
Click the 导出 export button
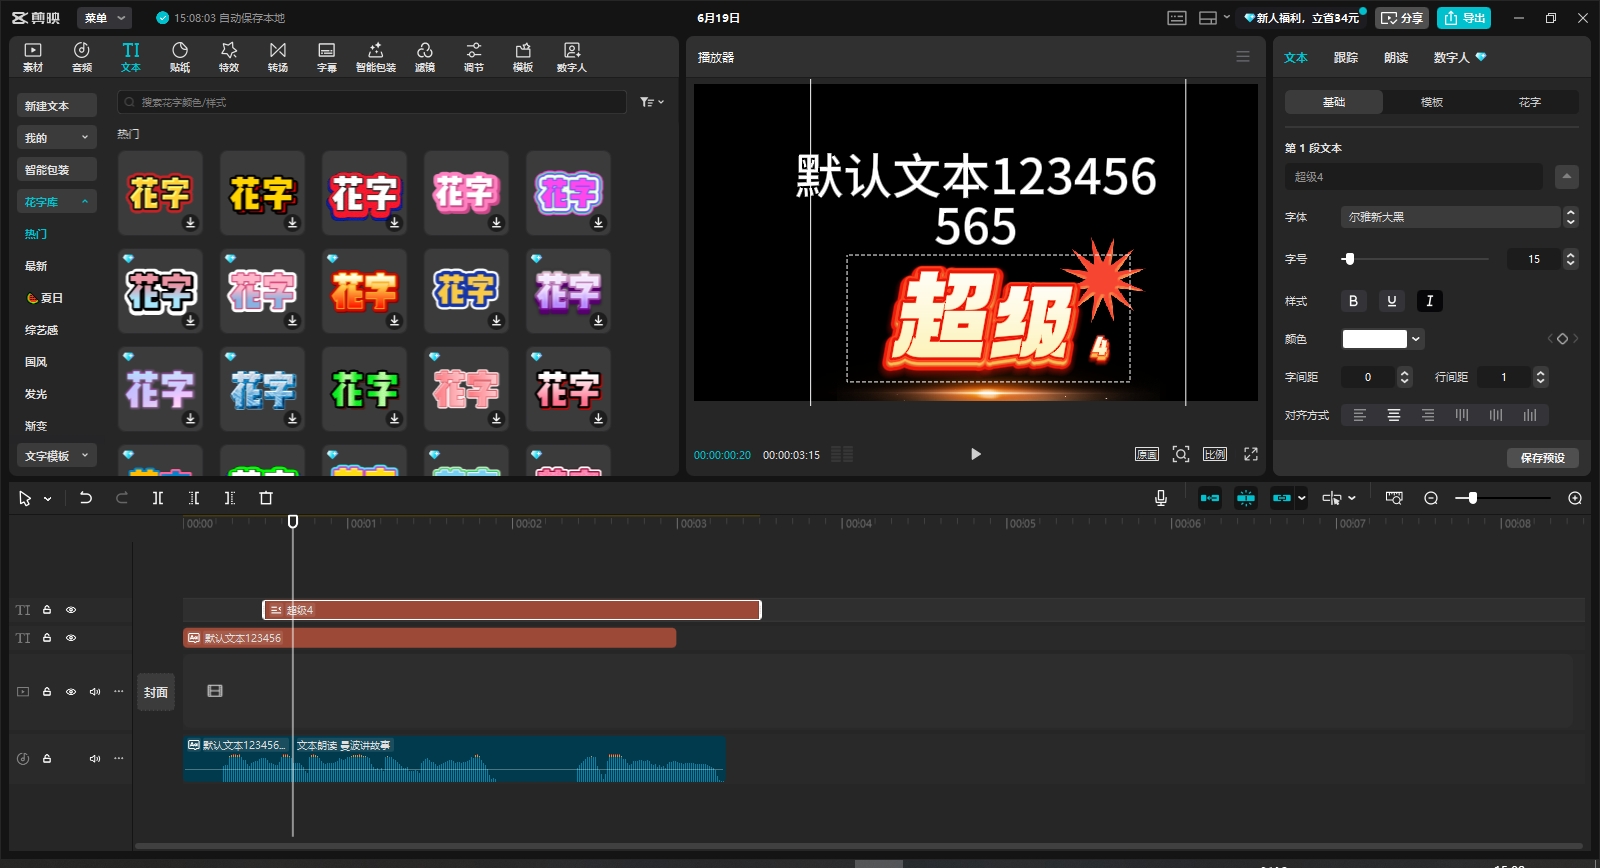coord(1464,18)
